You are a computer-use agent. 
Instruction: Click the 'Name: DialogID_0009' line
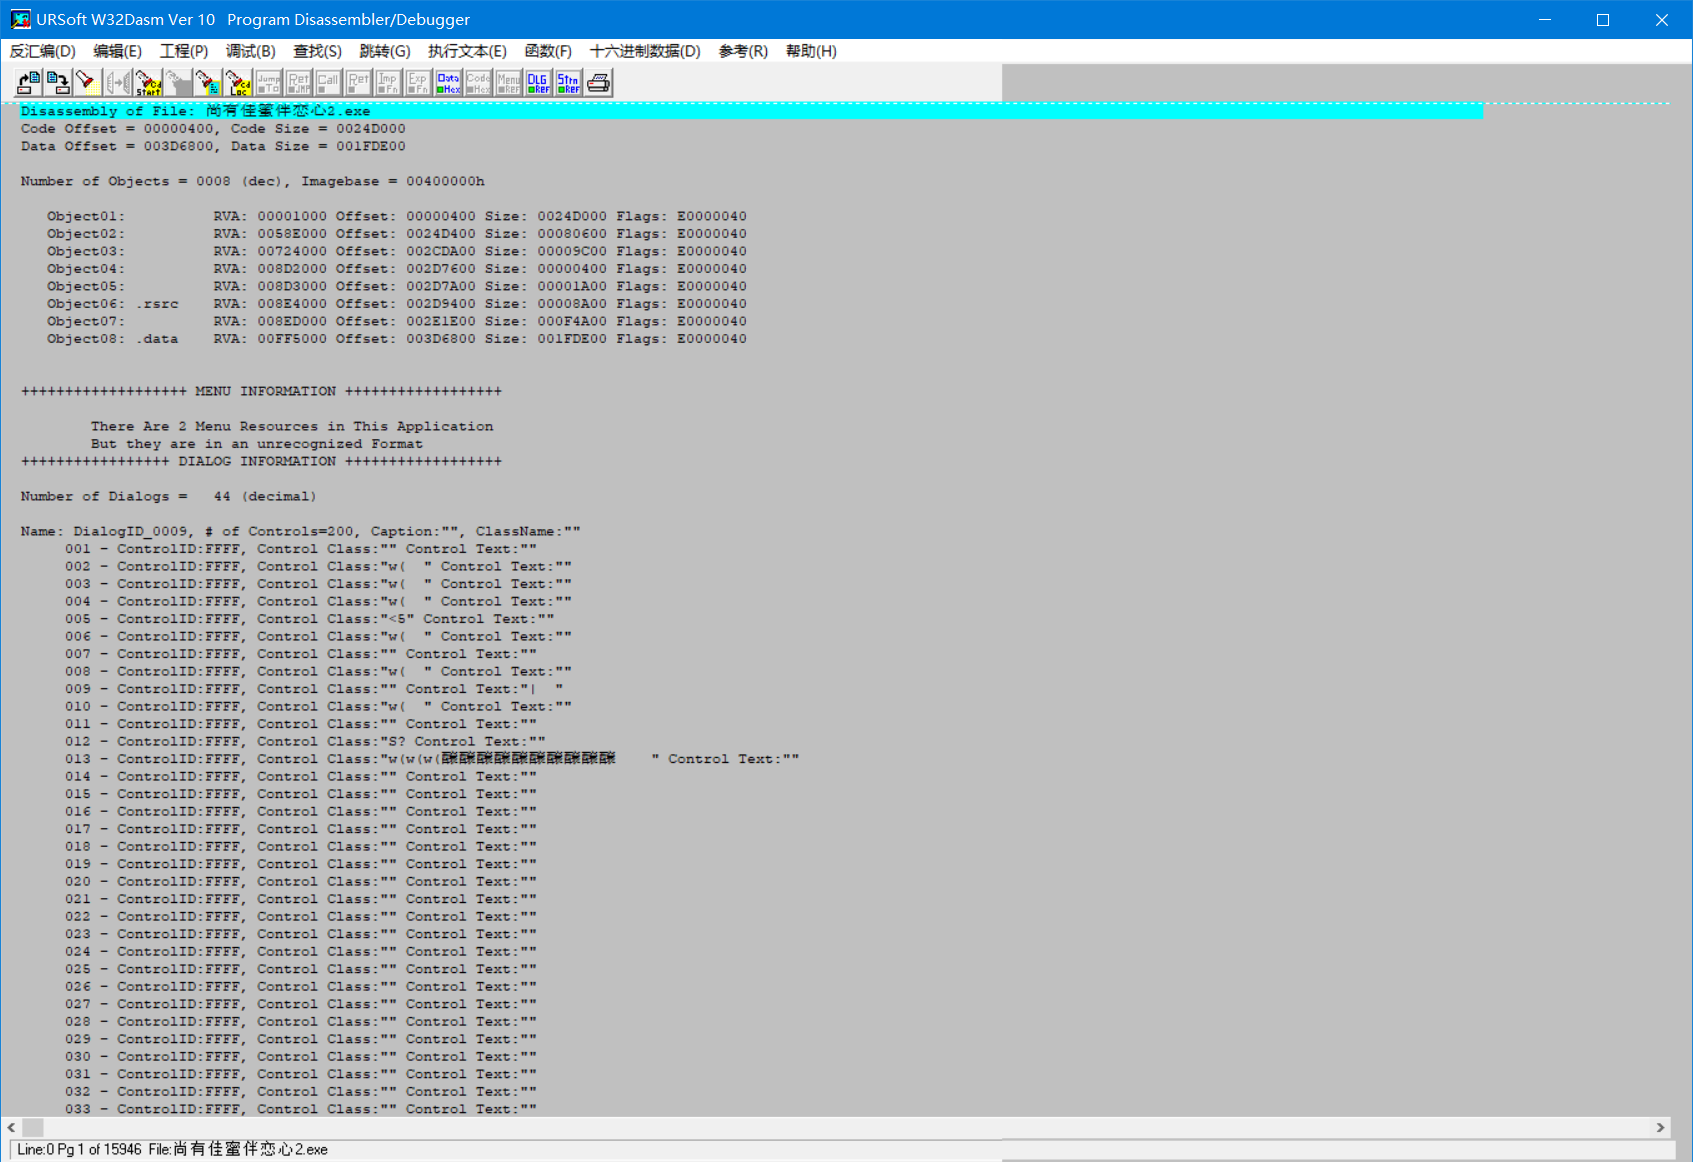[300, 531]
